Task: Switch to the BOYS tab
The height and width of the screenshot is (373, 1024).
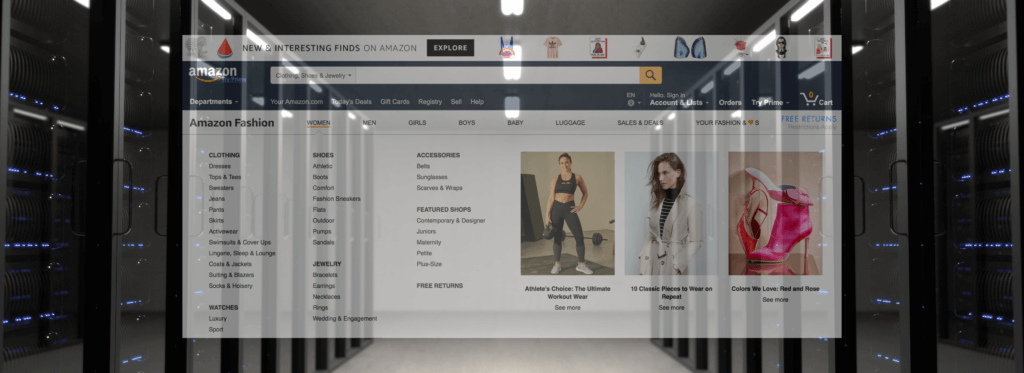Action: click(x=466, y=123)
